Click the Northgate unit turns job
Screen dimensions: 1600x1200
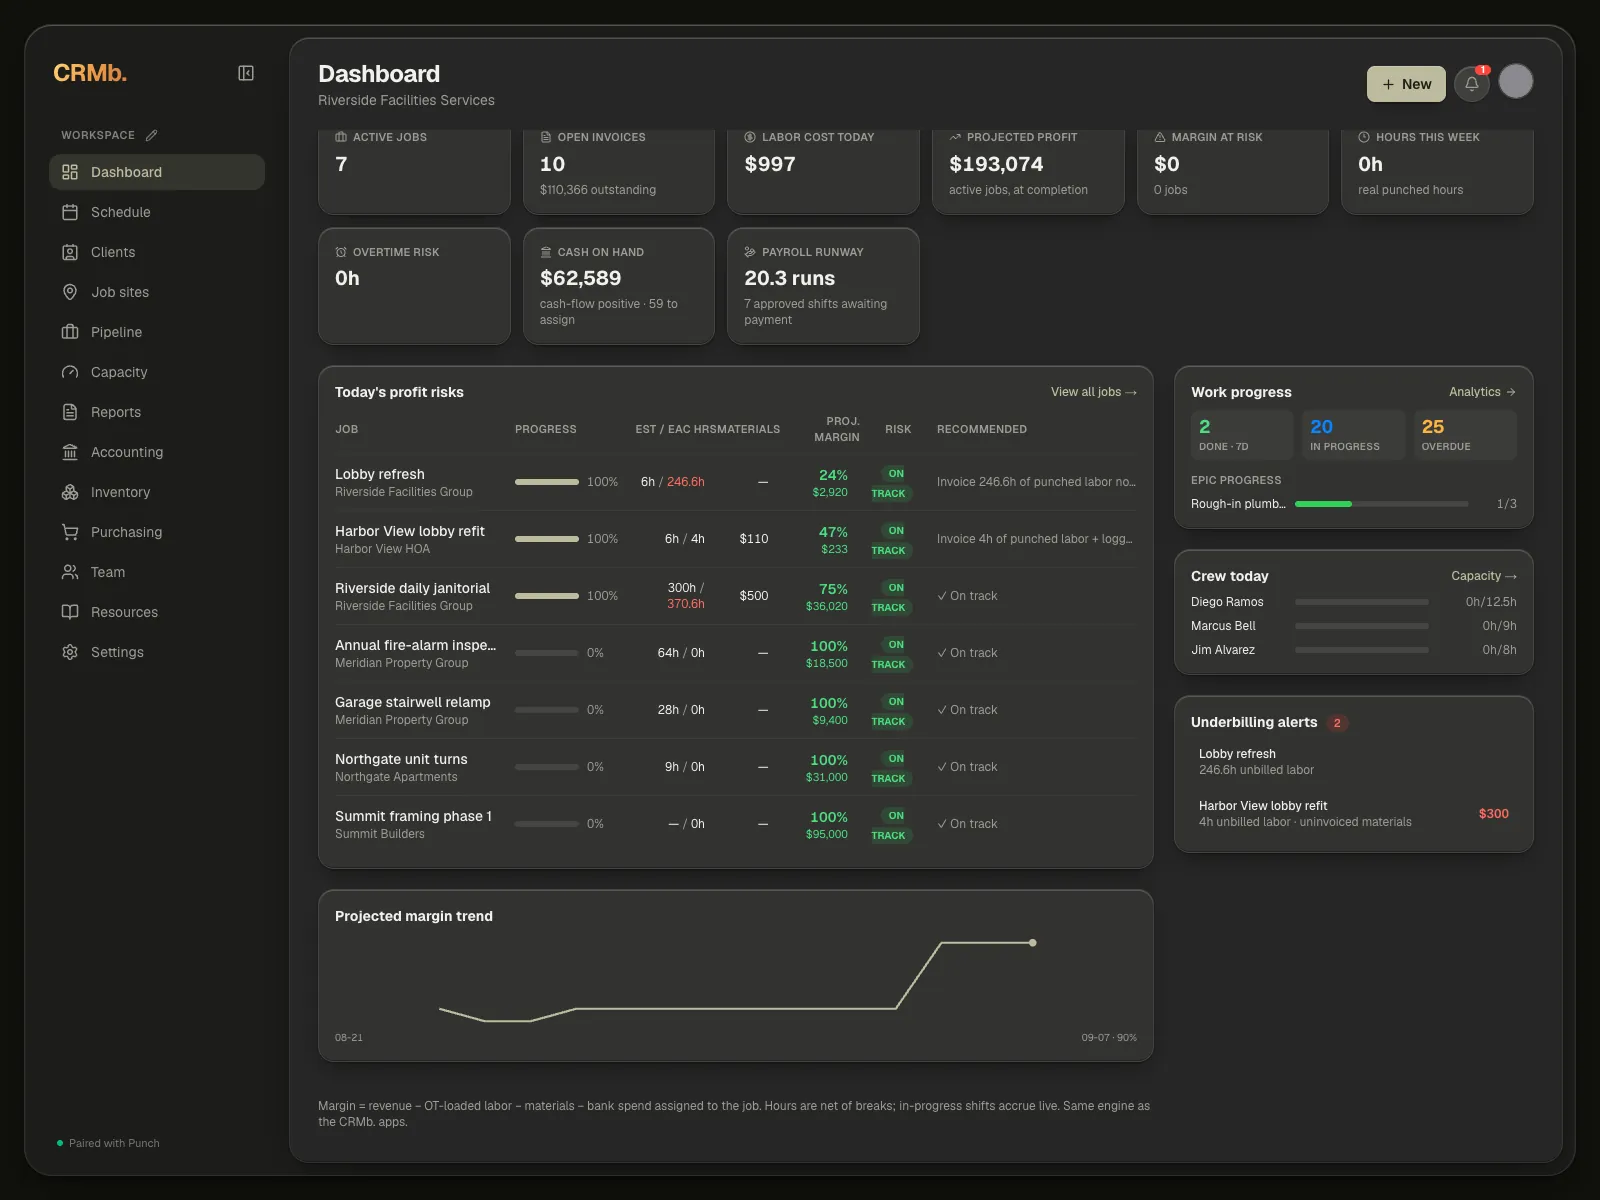point(736,767)
